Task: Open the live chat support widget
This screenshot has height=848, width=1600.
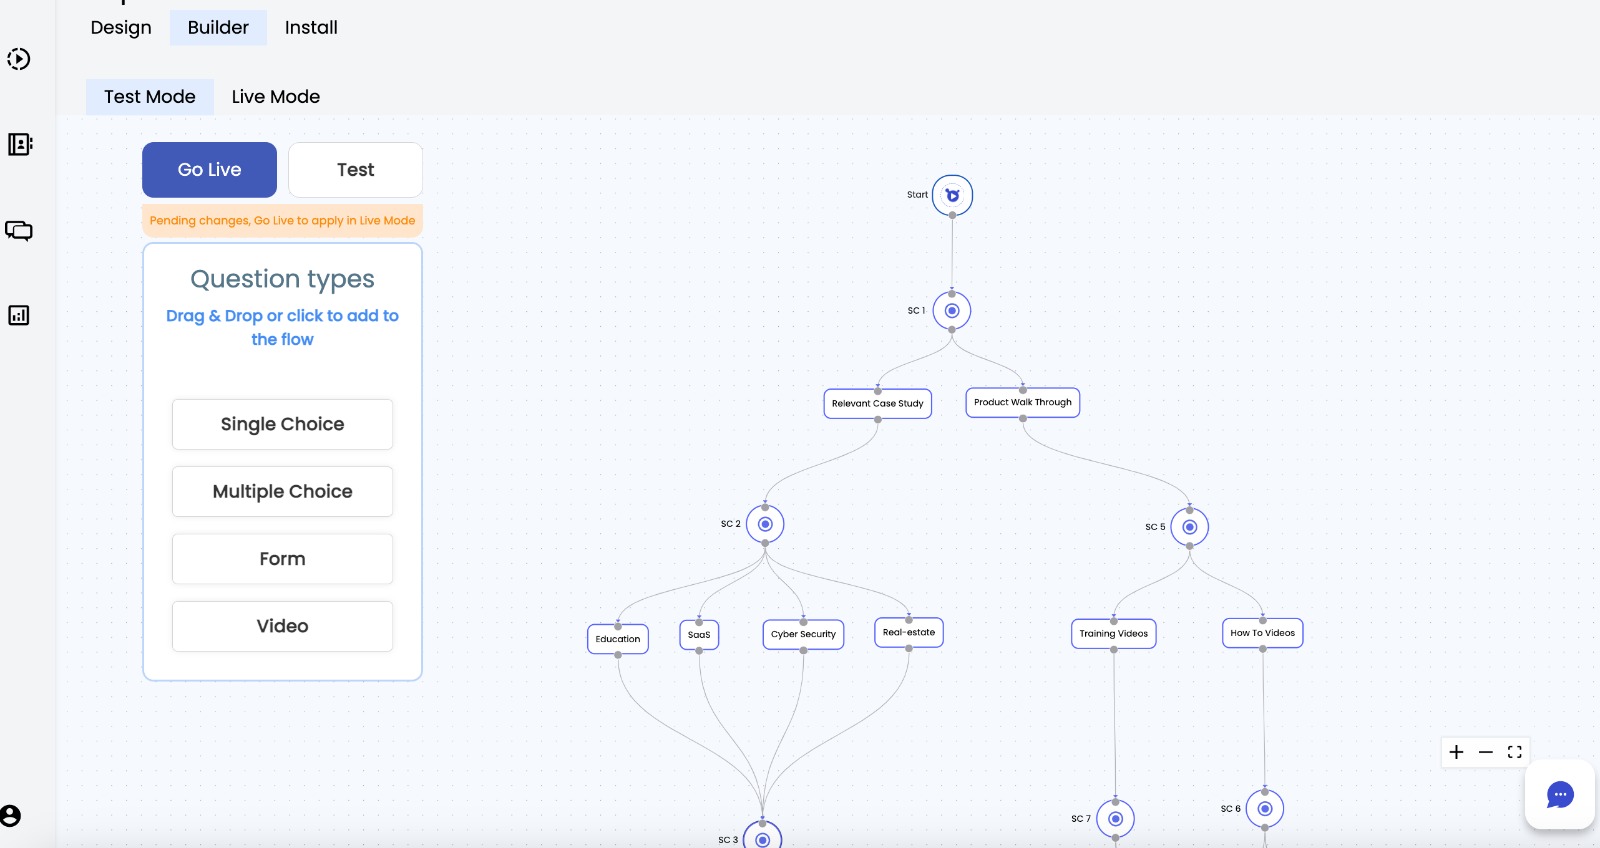Action: [x=1559, y=795]
